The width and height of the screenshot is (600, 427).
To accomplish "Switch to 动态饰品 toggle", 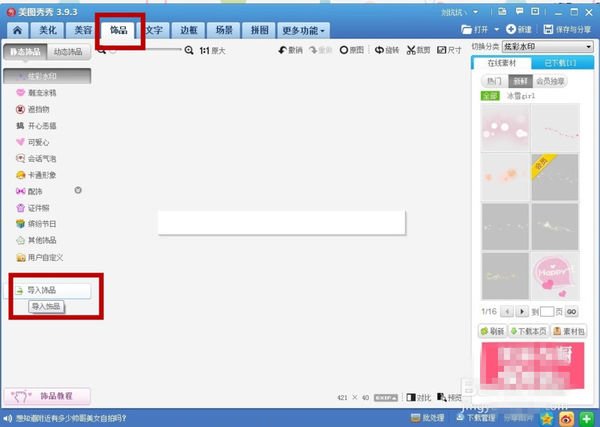I will point(68,51).
